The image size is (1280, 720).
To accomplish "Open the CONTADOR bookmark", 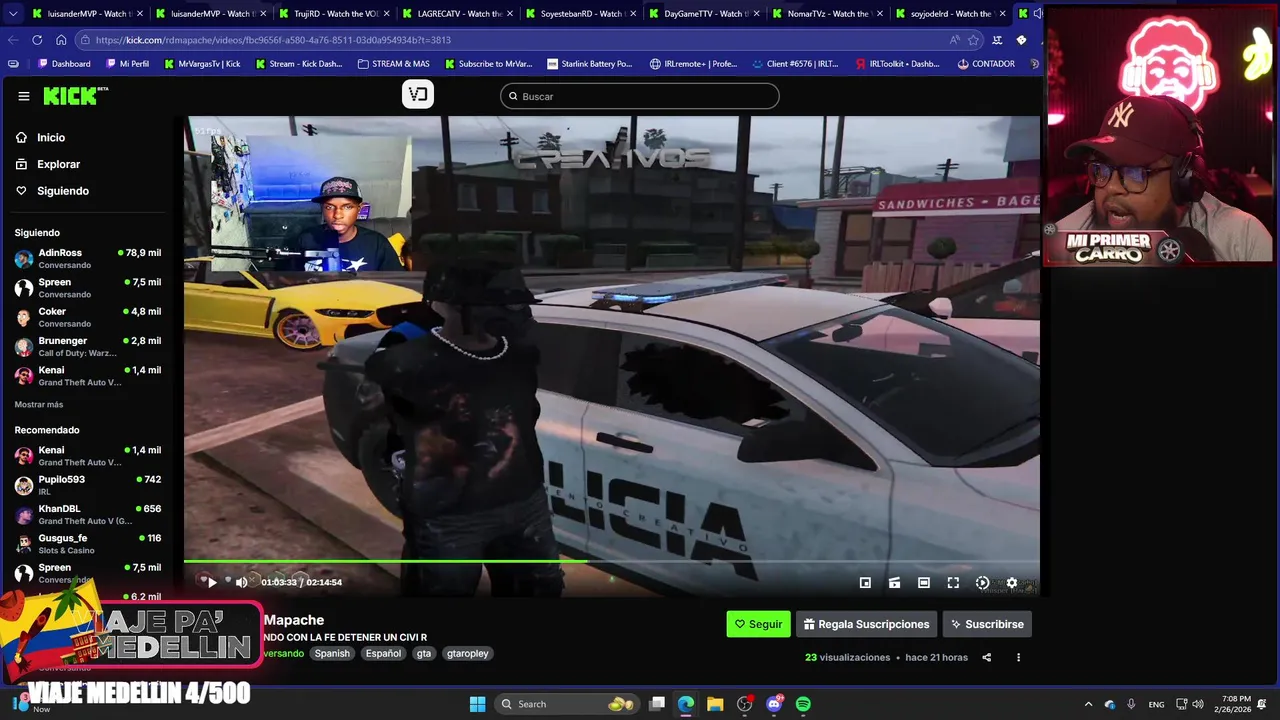I will (x=986, y=64).
